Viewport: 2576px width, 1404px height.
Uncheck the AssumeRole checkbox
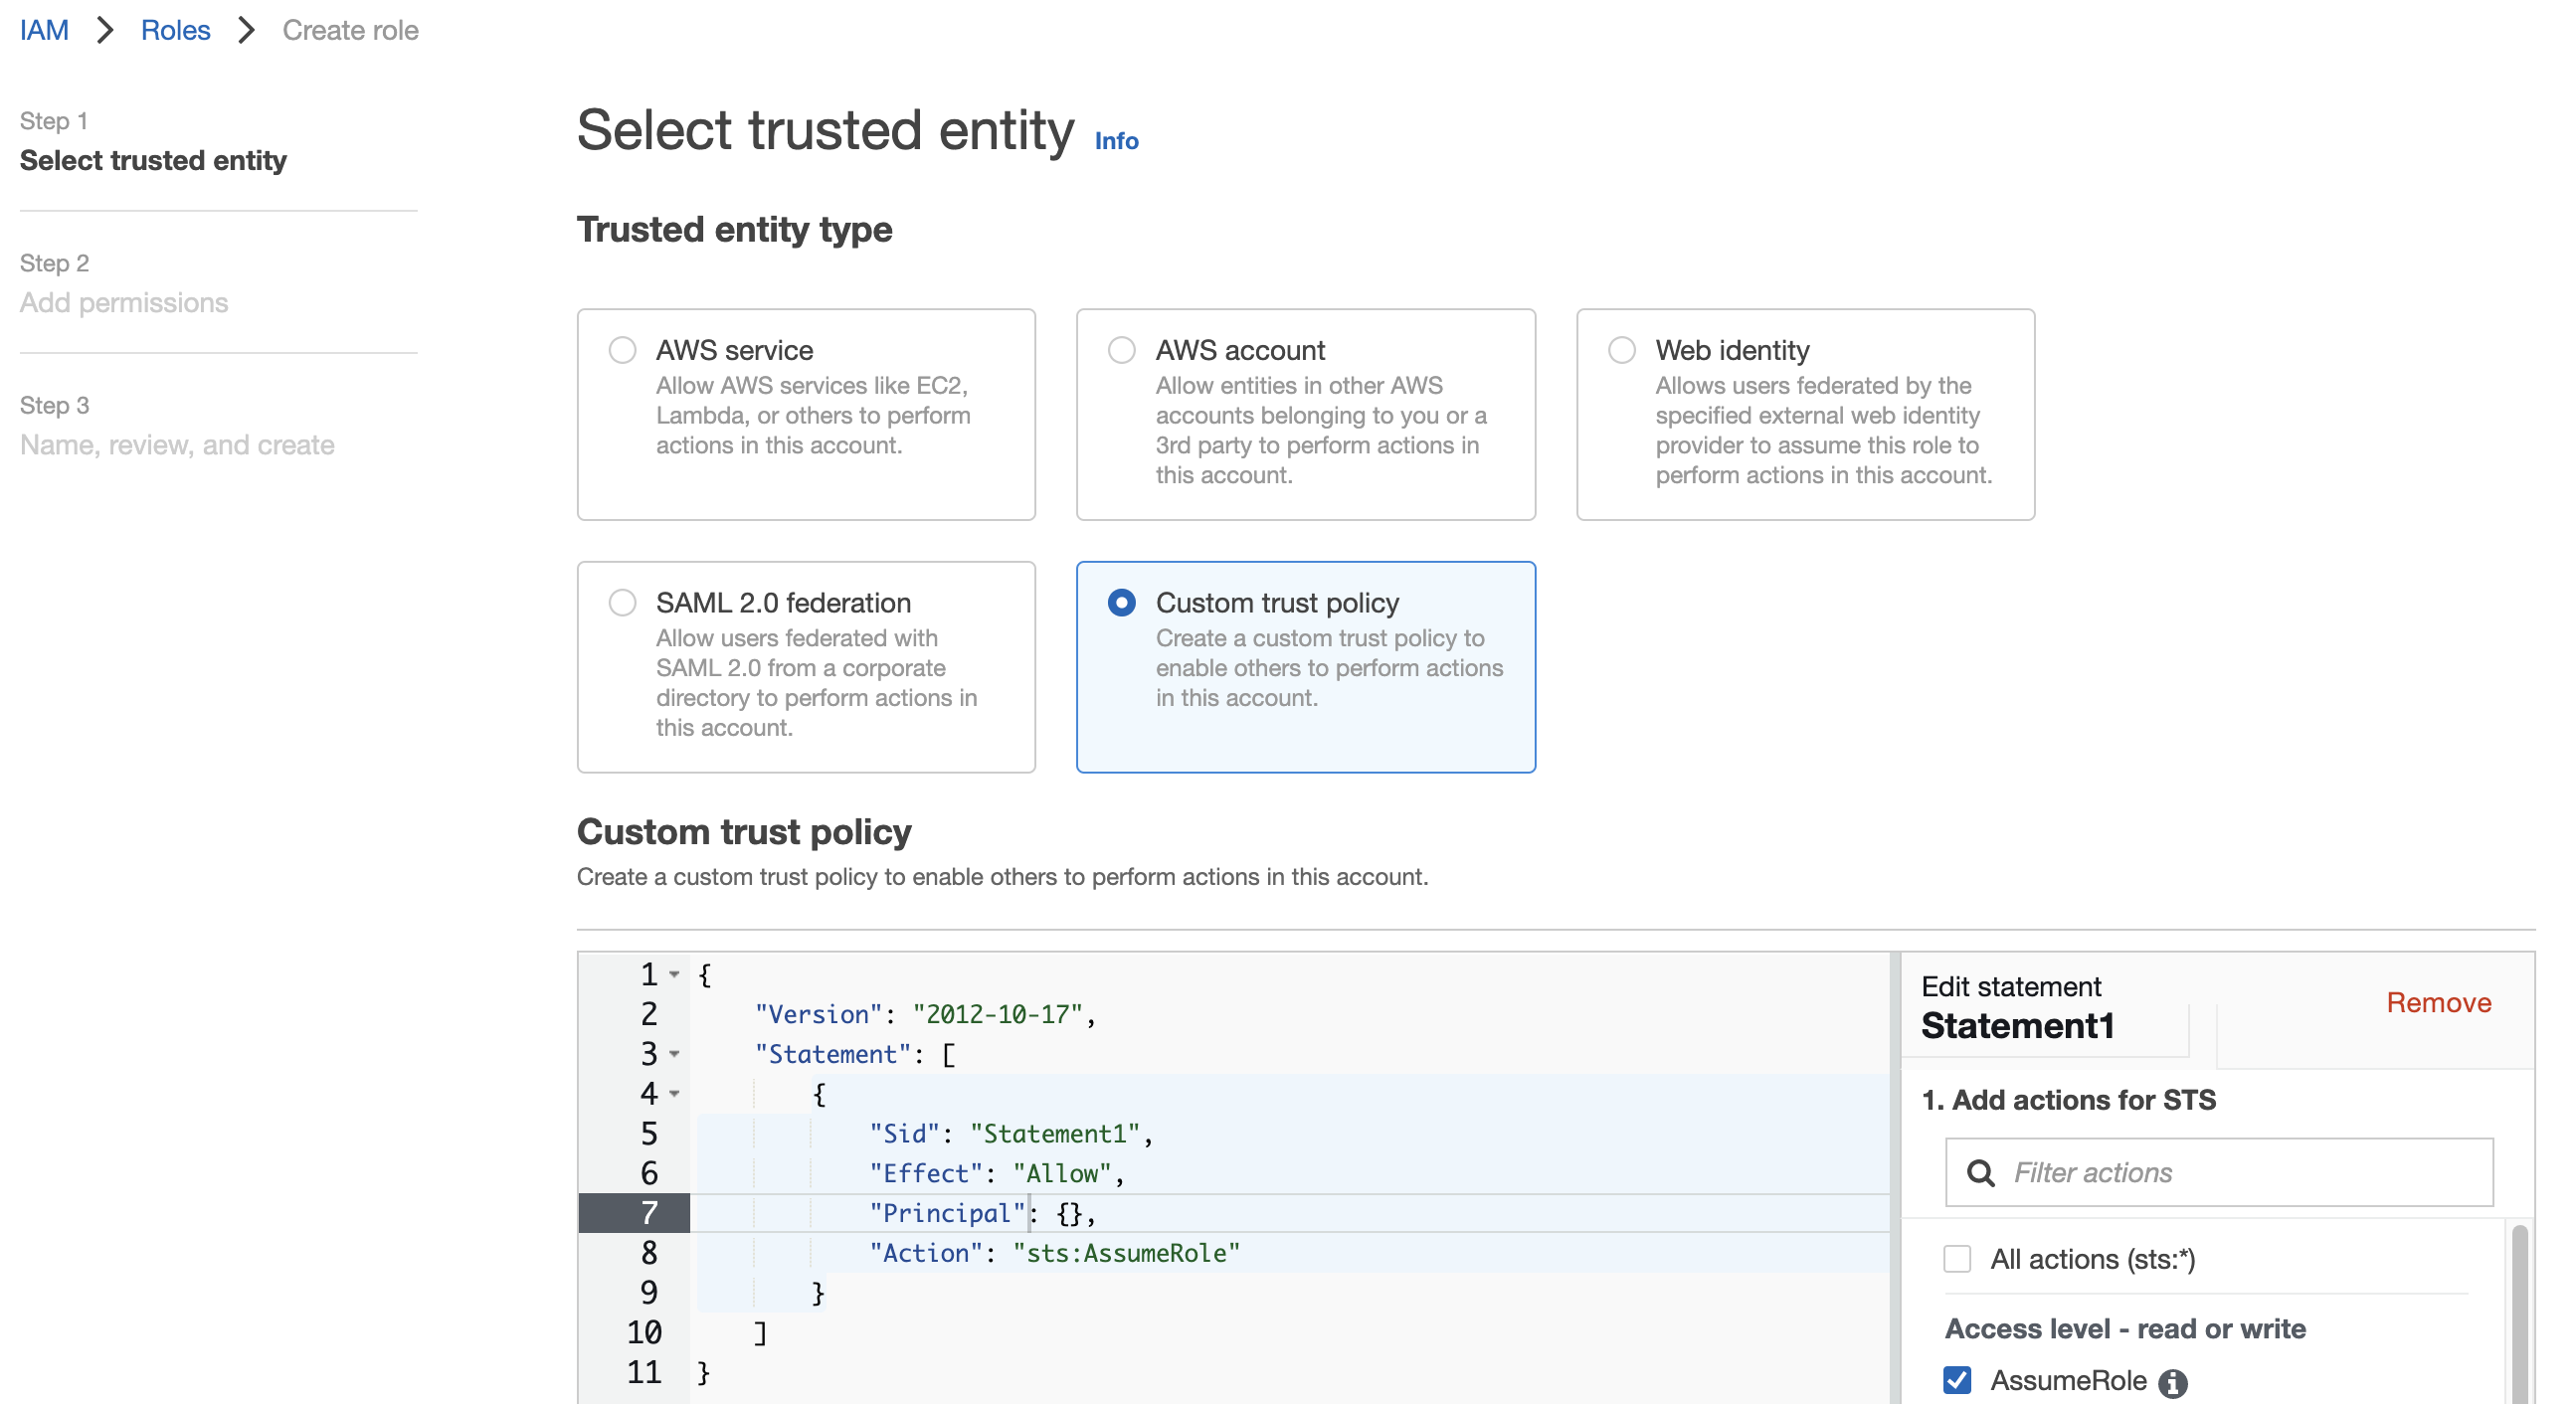point(1956,1380)
